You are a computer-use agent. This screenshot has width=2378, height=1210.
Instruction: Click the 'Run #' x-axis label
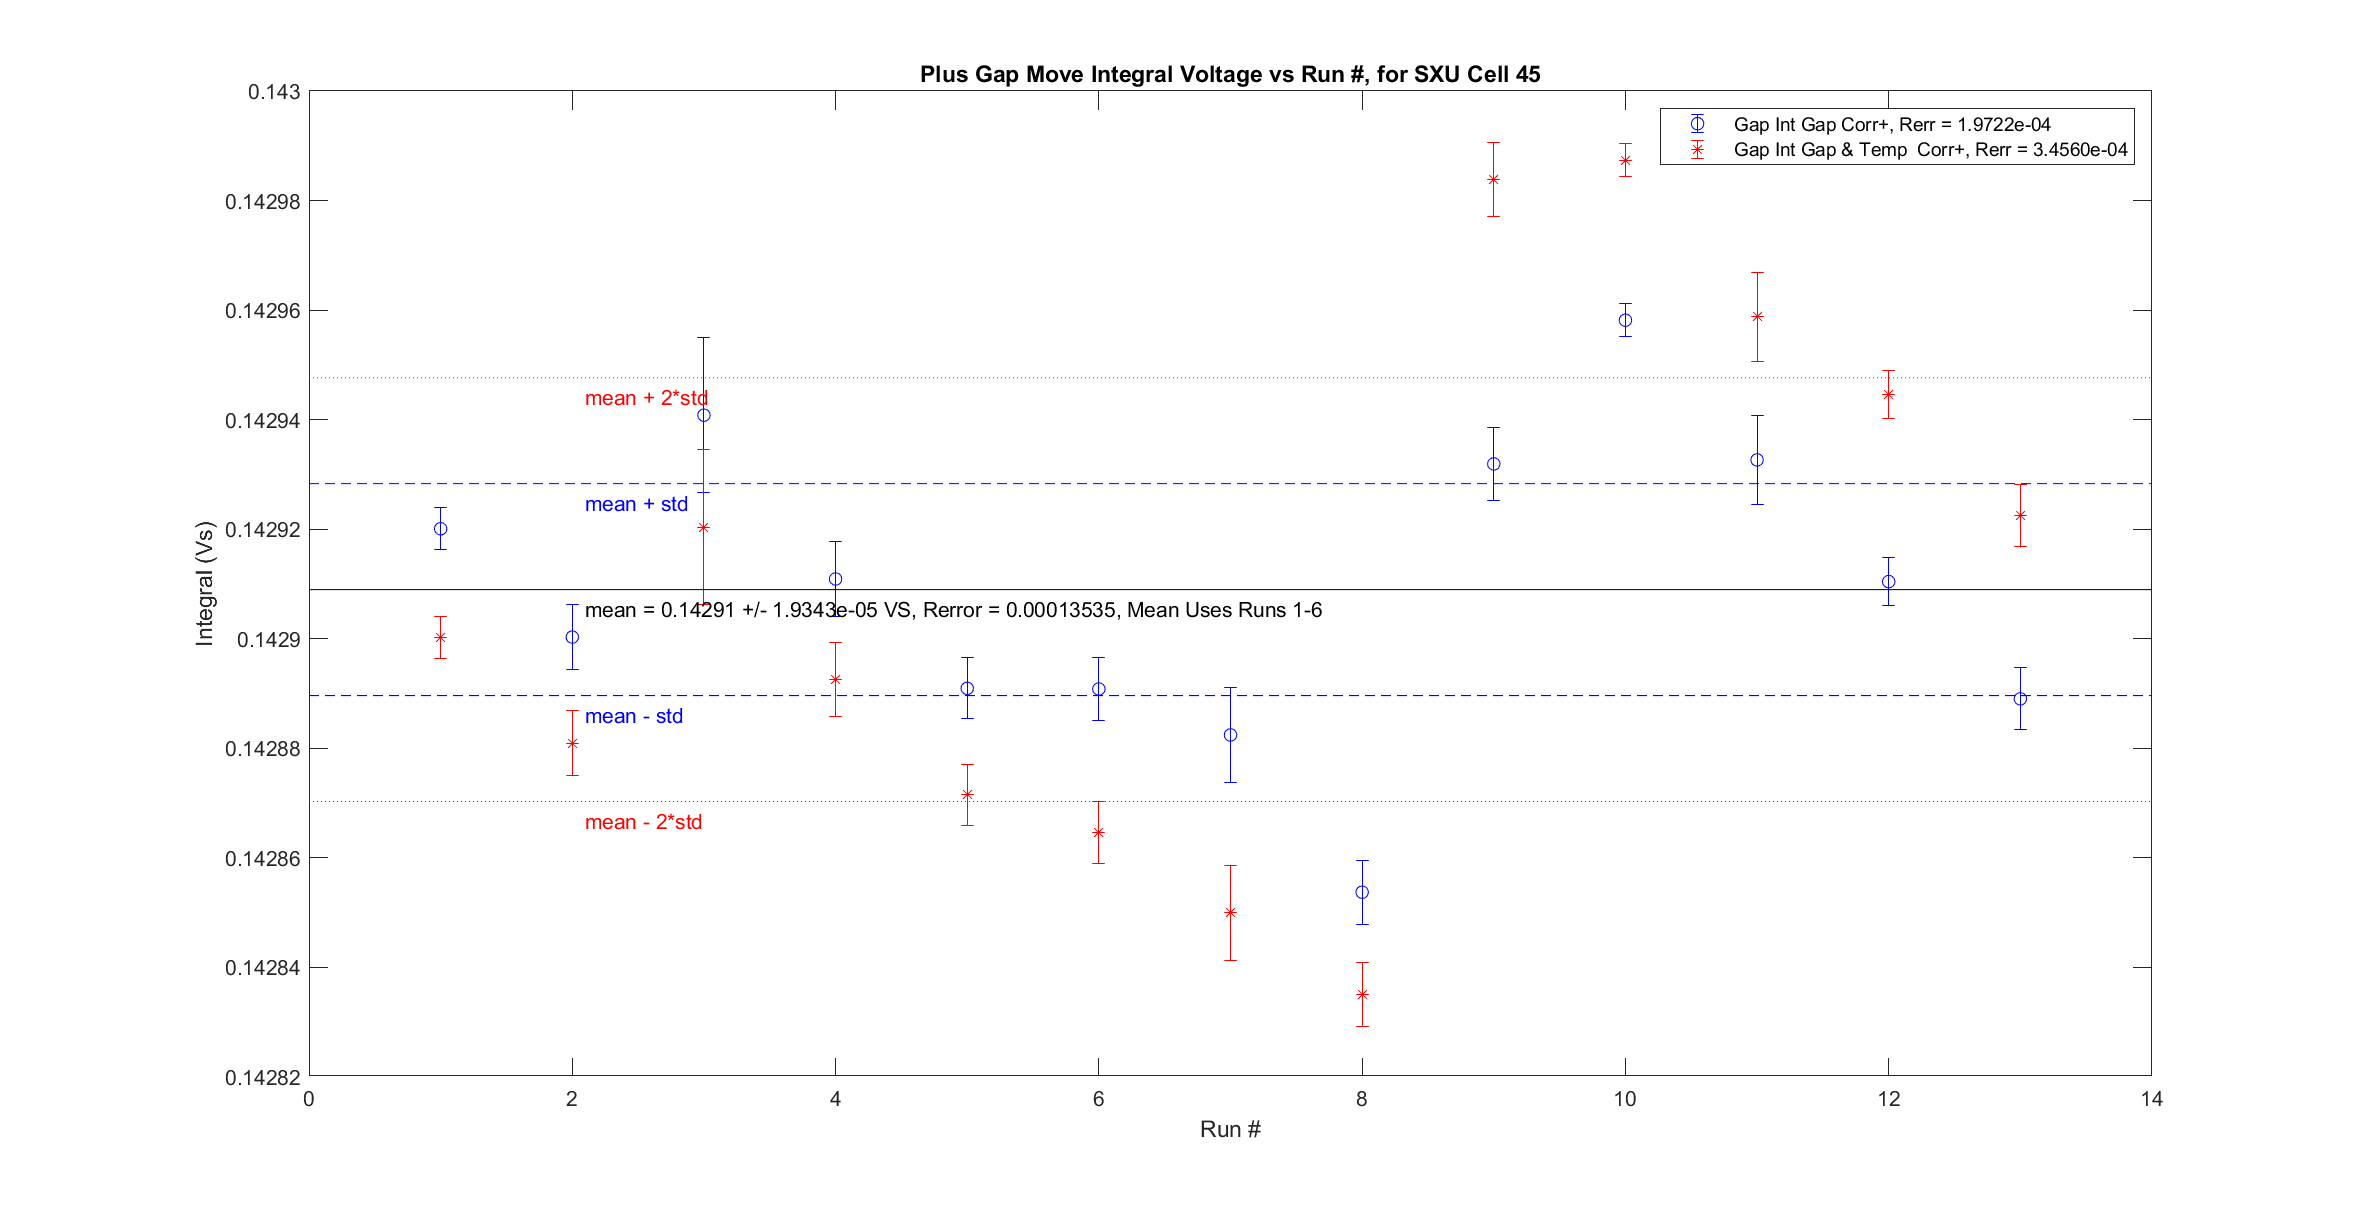(x=1229, y=1129)
